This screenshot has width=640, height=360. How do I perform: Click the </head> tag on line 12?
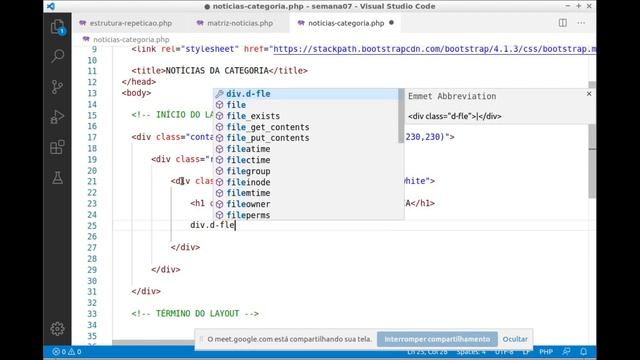click(x=139, y=82)
